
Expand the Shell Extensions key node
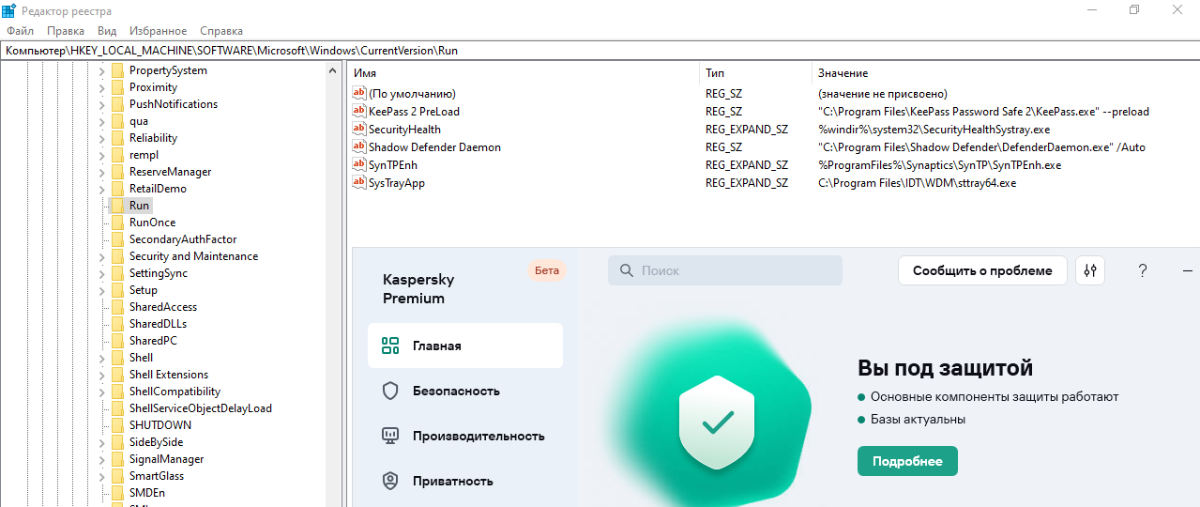[x=102, y=374]
